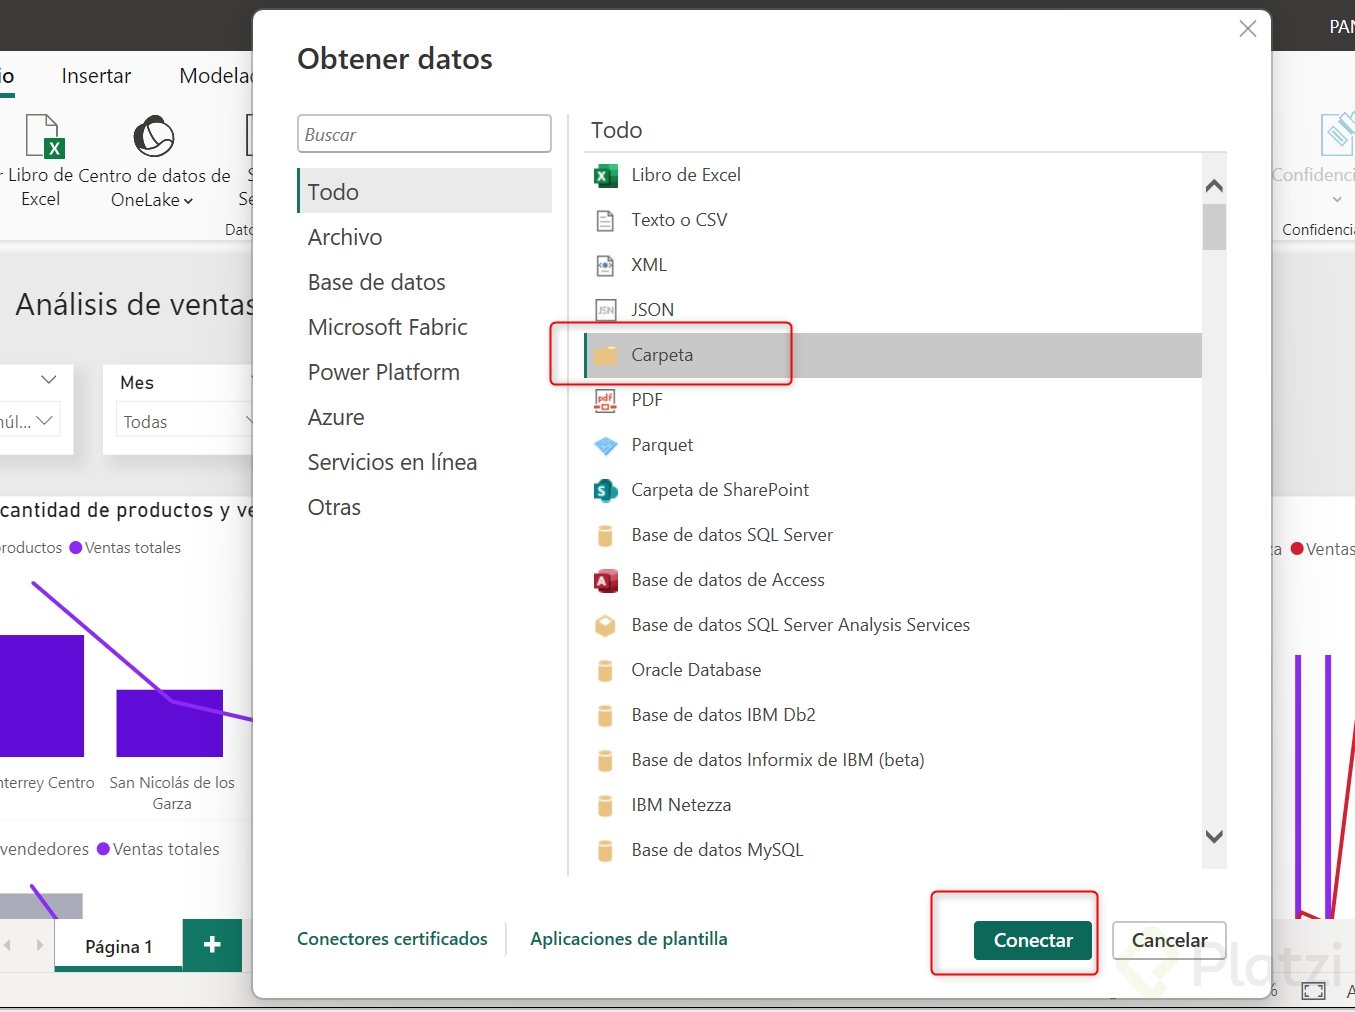Close the Obtener datos dialog
Screen dimensions: 1355x1012
pos(1248,29)
